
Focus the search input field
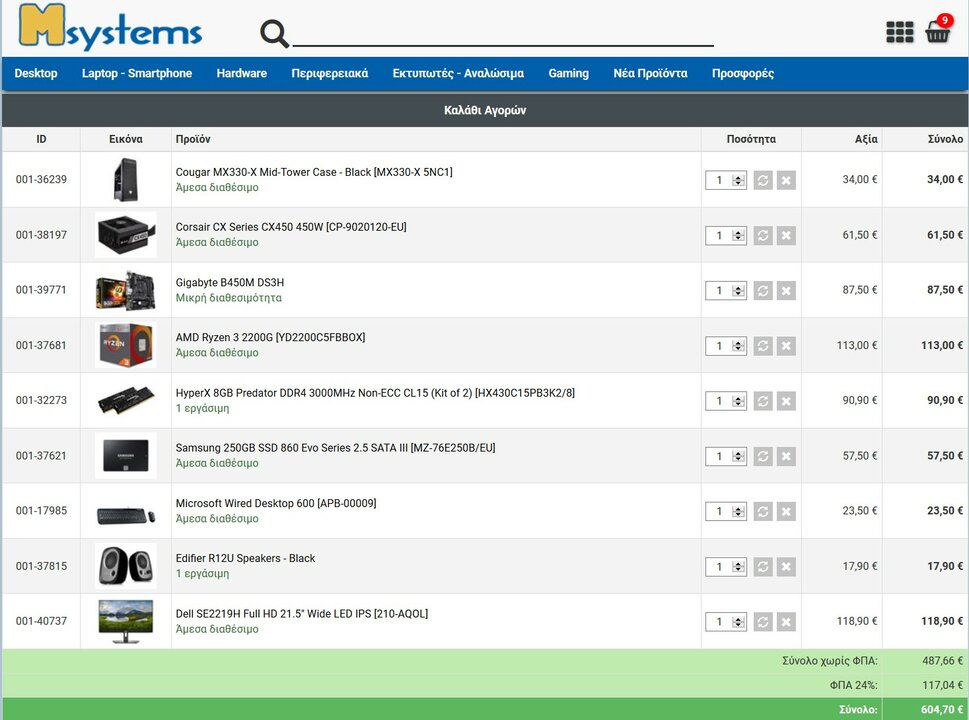503,32
